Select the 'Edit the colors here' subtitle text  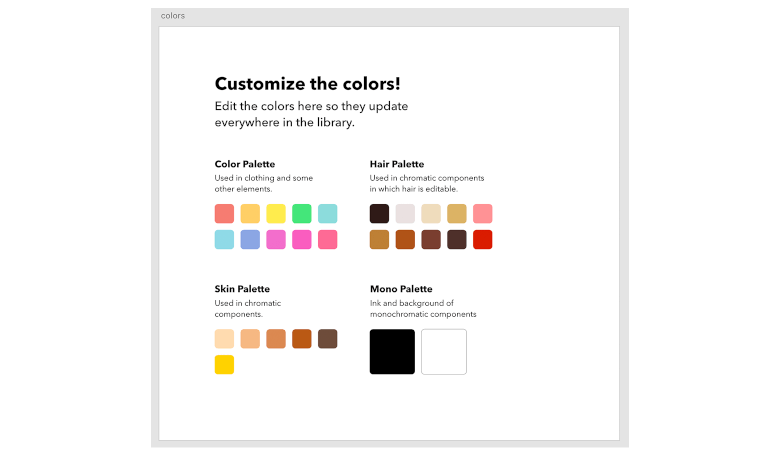click(311, 114)
